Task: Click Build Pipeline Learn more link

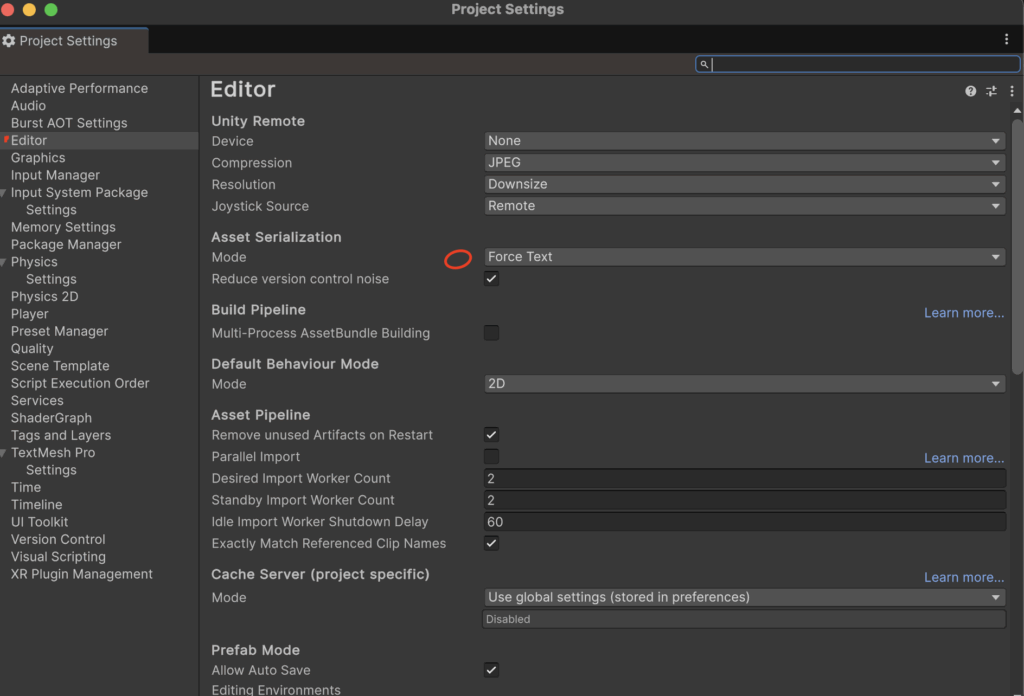Action: coord(964,313)
